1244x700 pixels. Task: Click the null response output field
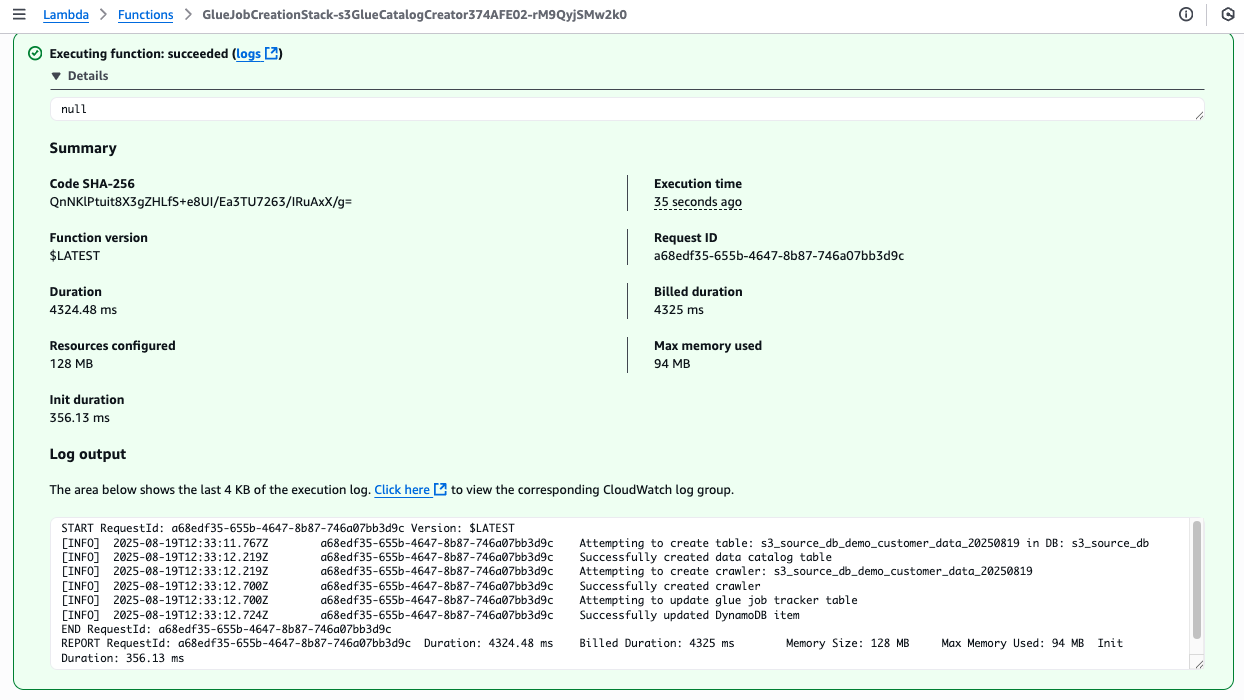tap(626, 109)
